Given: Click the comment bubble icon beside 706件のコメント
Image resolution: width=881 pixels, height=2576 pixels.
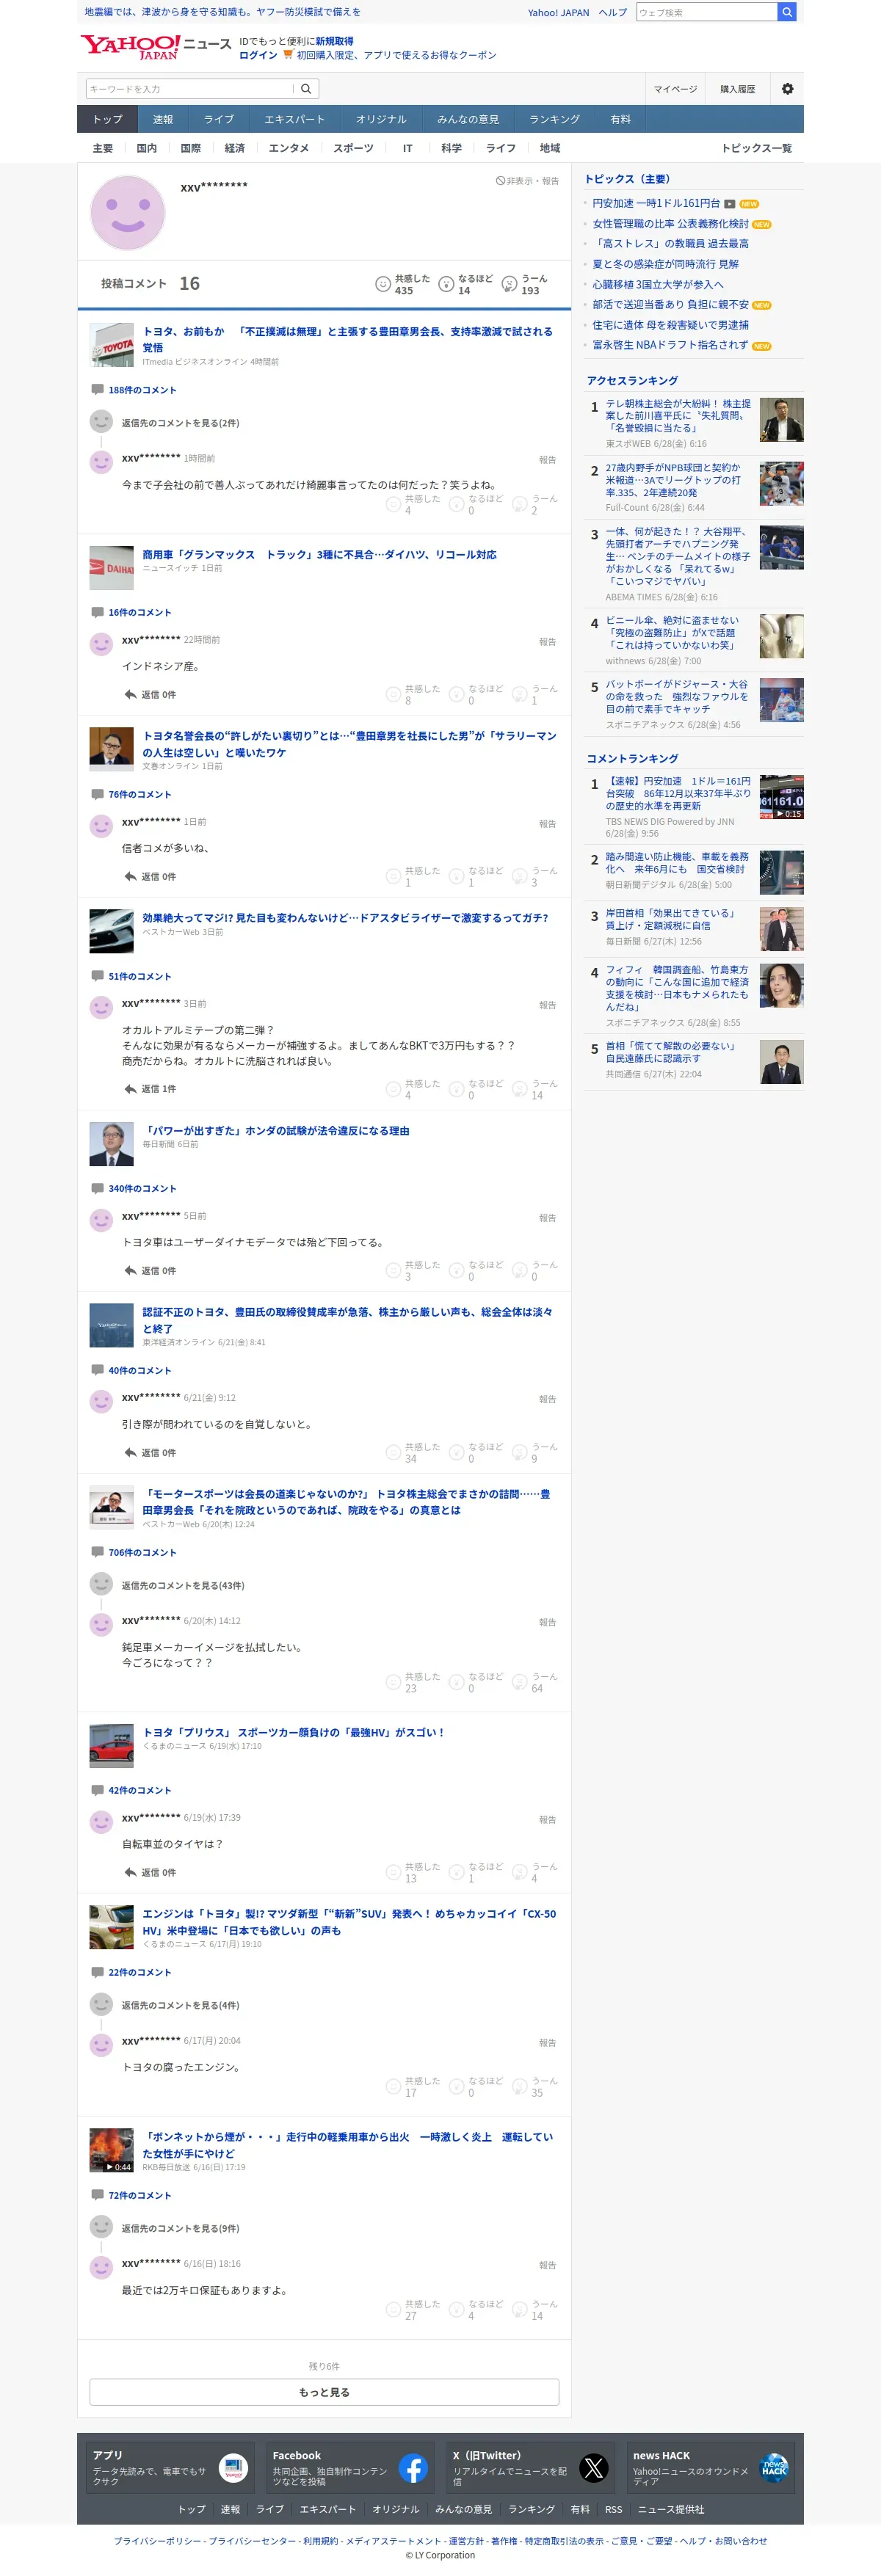Looking at the screenshot, I should point(97,1552).
